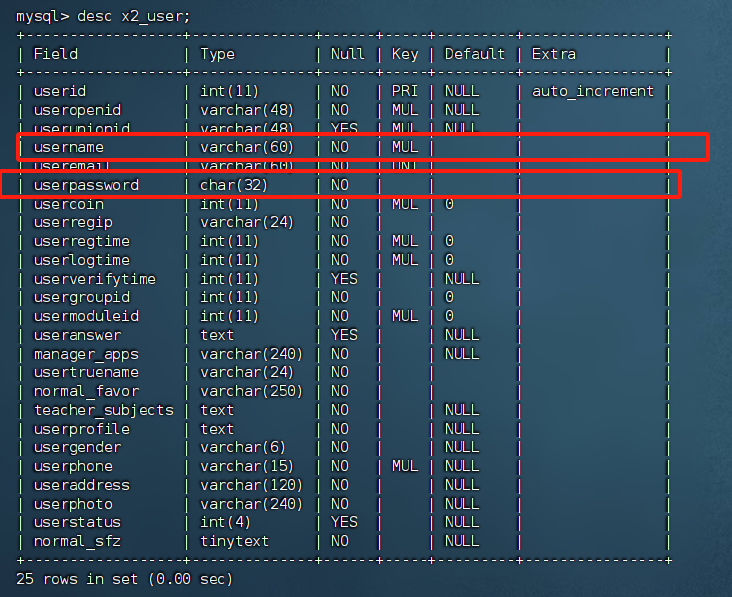Image resolution: width=732 pixels, height=597 pixels.
Task: Click the 'userstatus' field name
Action: 77,522
